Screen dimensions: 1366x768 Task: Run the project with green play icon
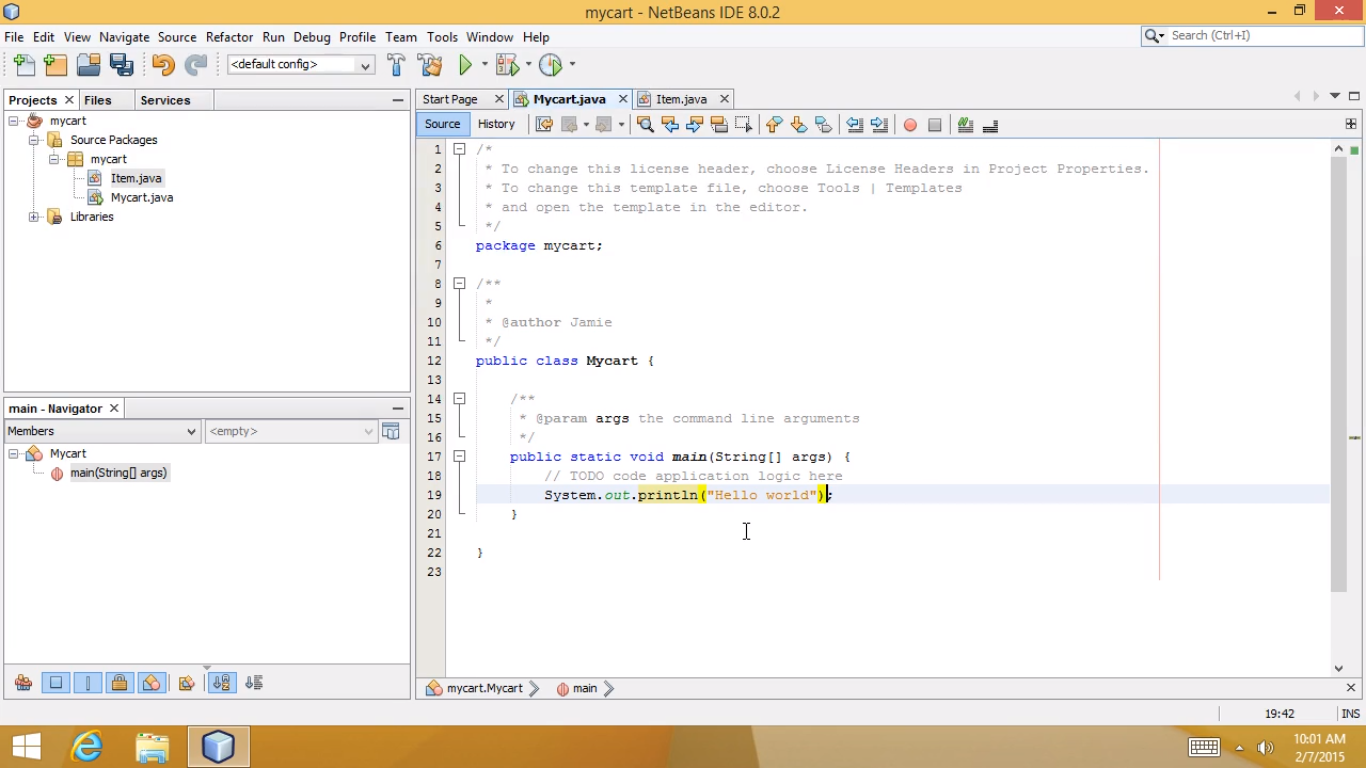466,65
